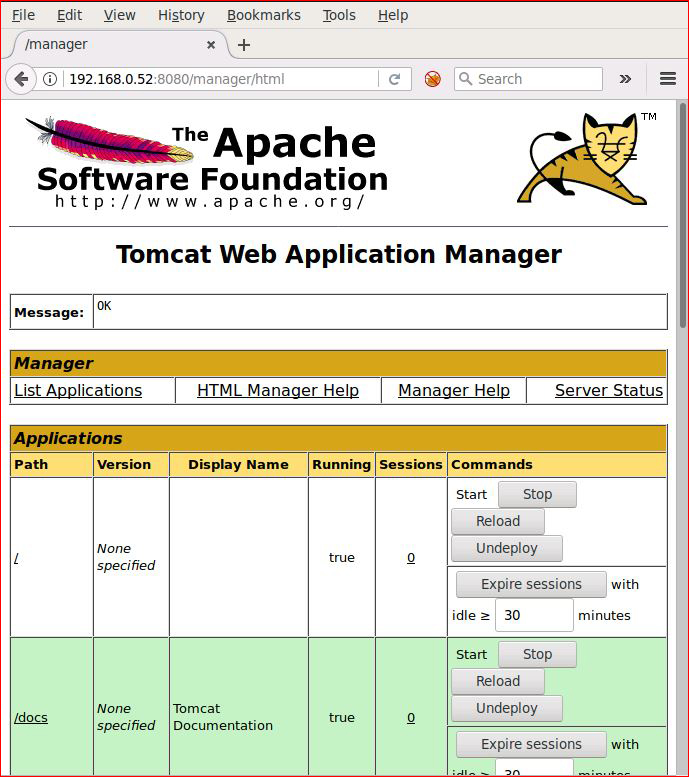
Task: Open the /docs application link
Action: click(31, 718)
